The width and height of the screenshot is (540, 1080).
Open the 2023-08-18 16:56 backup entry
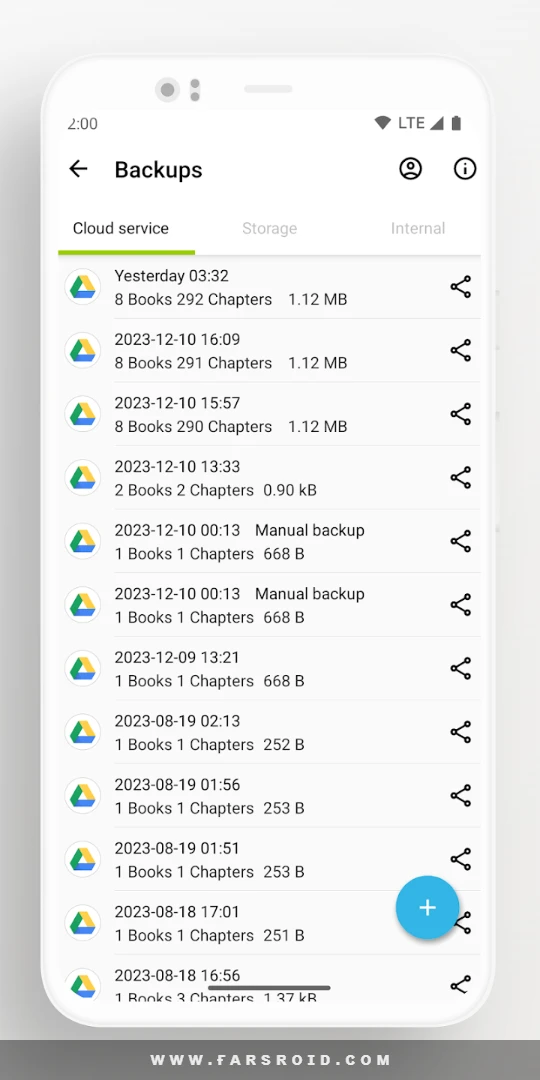click(x=269, y=982)
